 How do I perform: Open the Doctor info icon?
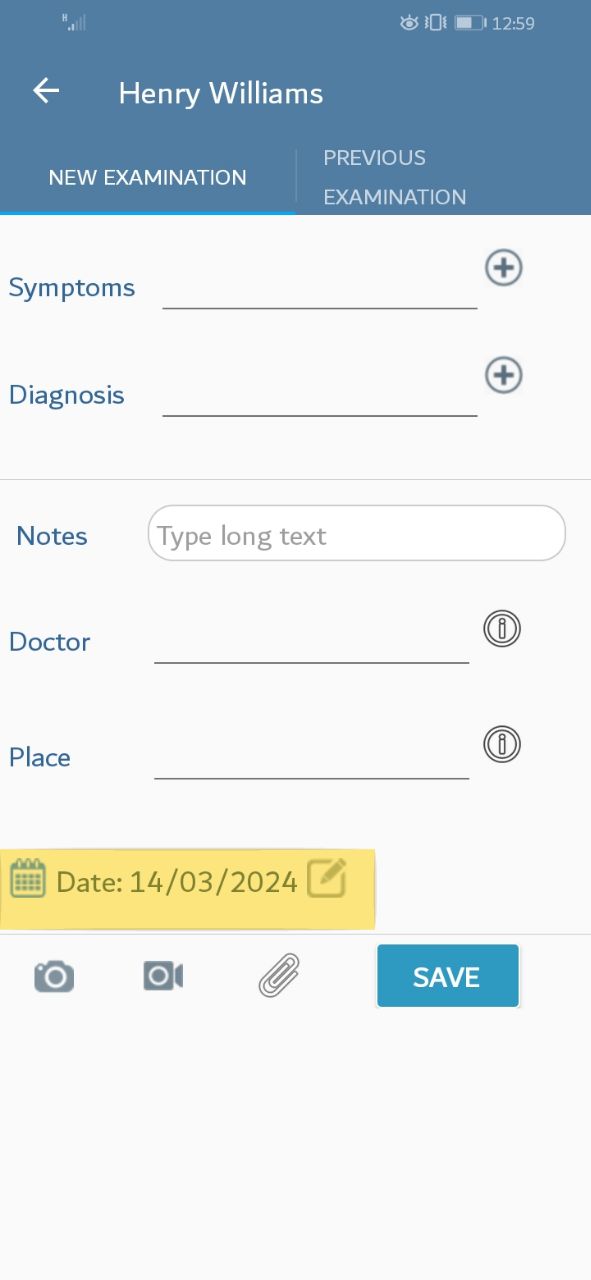[502, 629]
